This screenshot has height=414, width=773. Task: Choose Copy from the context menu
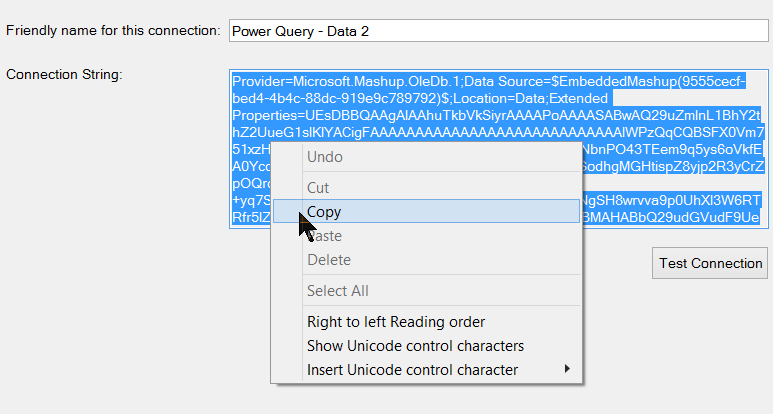[x=324, y=212]
